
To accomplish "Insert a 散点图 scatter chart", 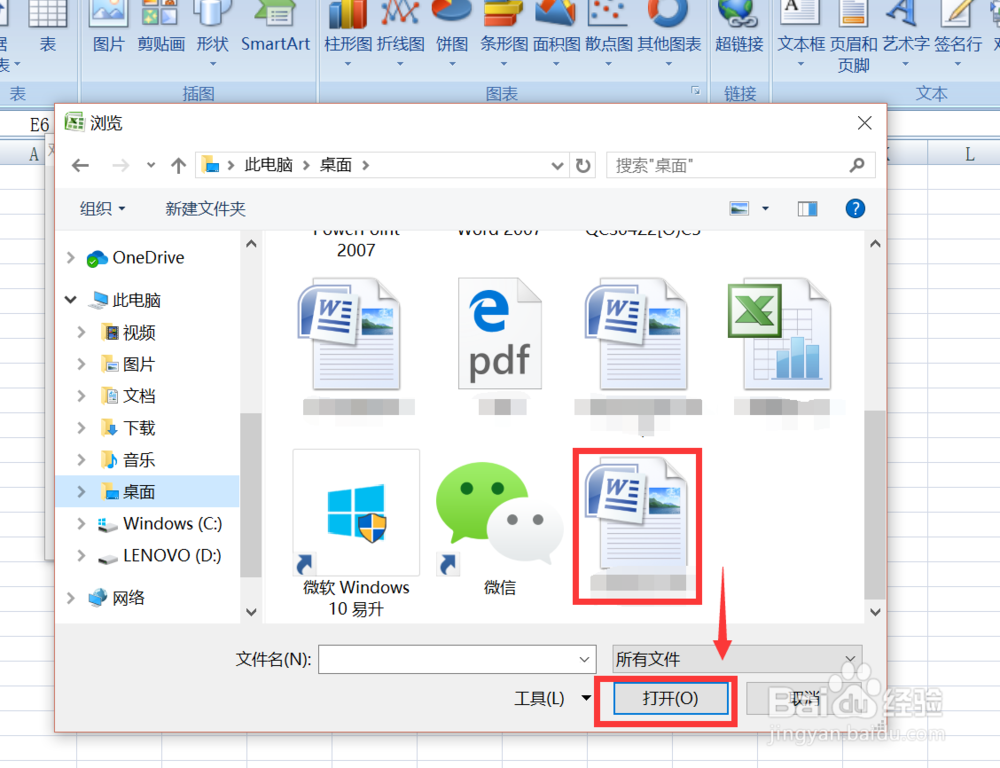I will pyautogui.click(x=608, y=32).
